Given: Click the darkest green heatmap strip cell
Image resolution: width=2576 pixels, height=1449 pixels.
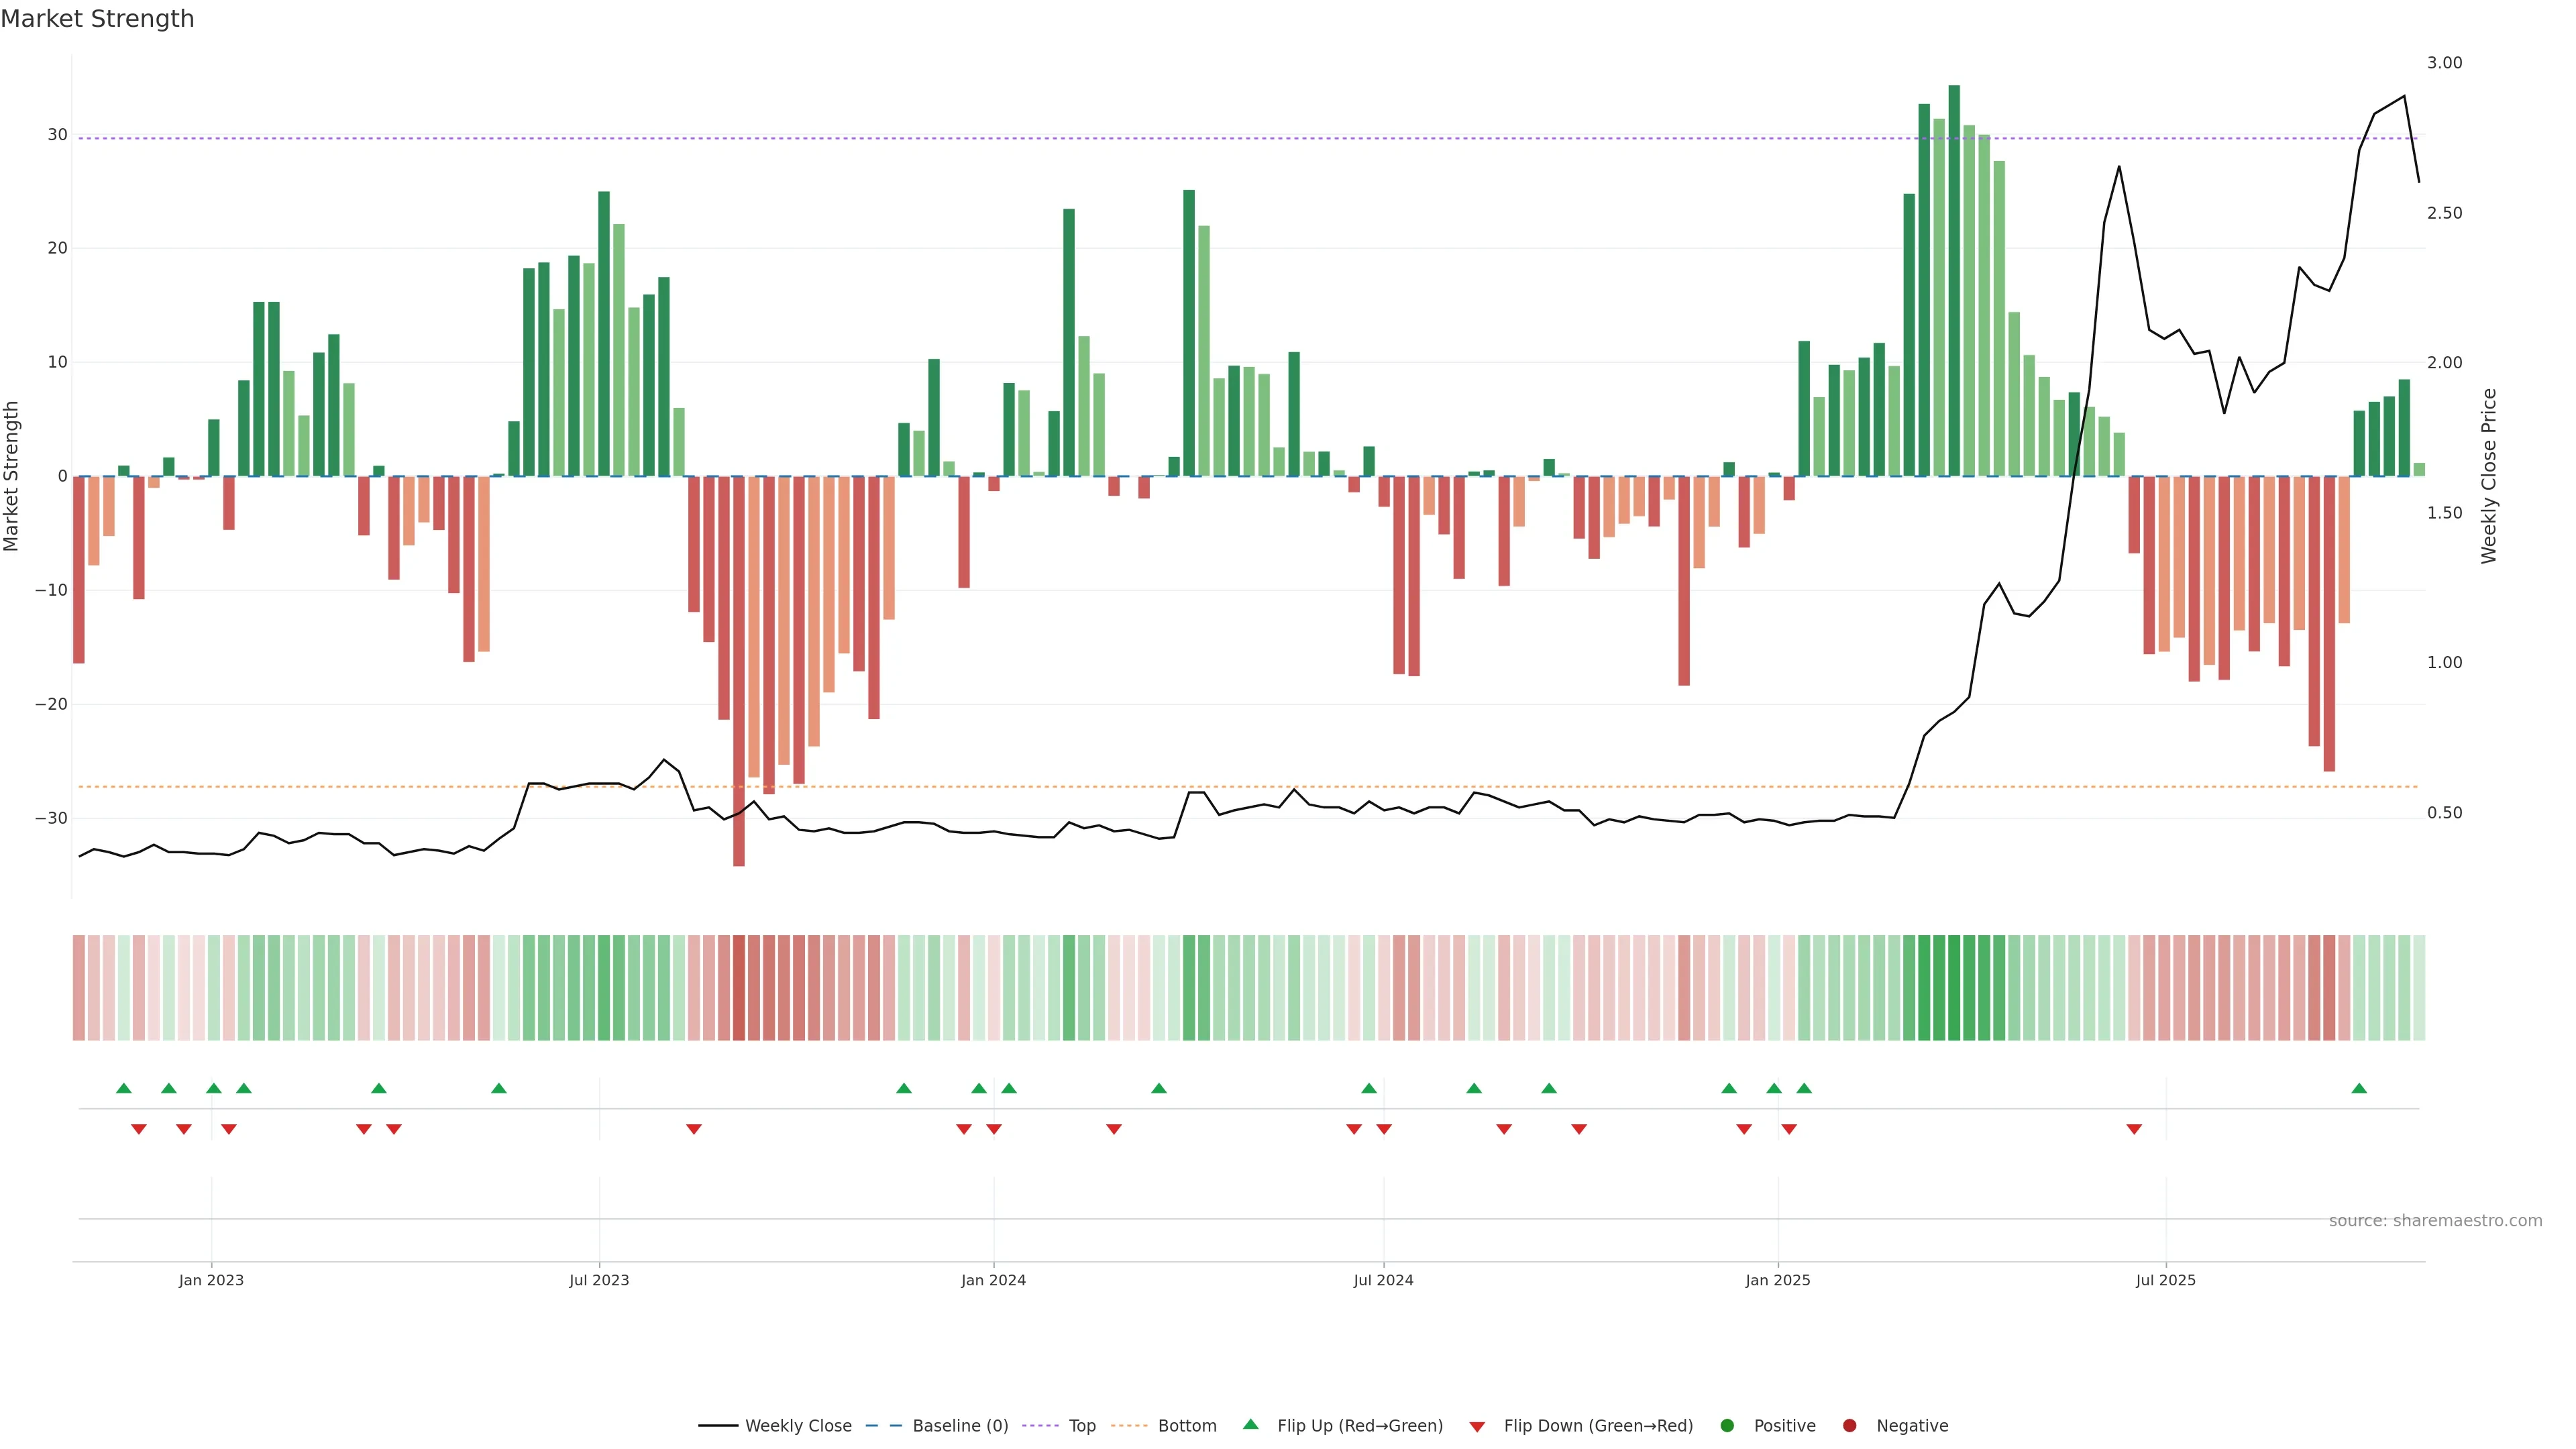Looking at the screenshot, I should pyautogui.click(x=1954, y=988).
